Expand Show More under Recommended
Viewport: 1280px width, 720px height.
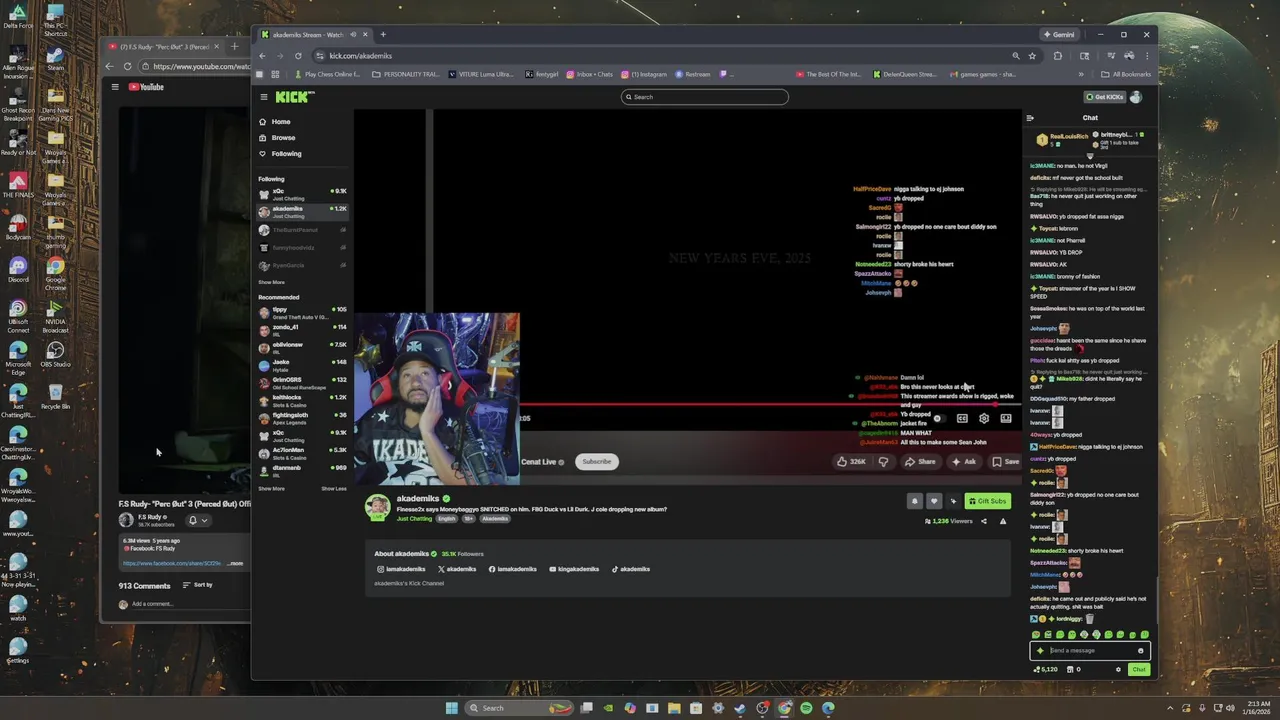[x=271, y=489]
